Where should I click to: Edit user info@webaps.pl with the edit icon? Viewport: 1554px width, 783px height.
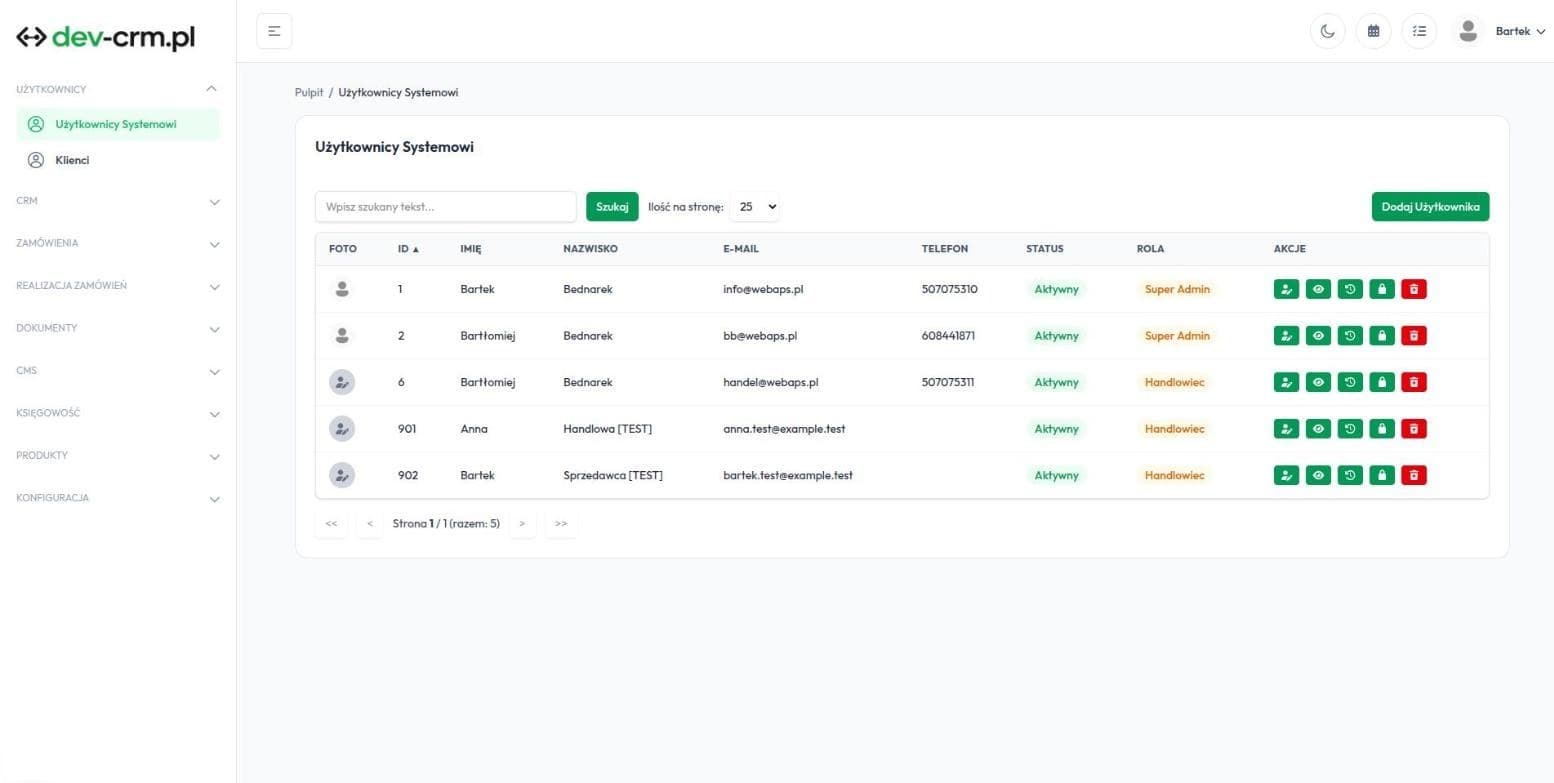pos(1286,289)
